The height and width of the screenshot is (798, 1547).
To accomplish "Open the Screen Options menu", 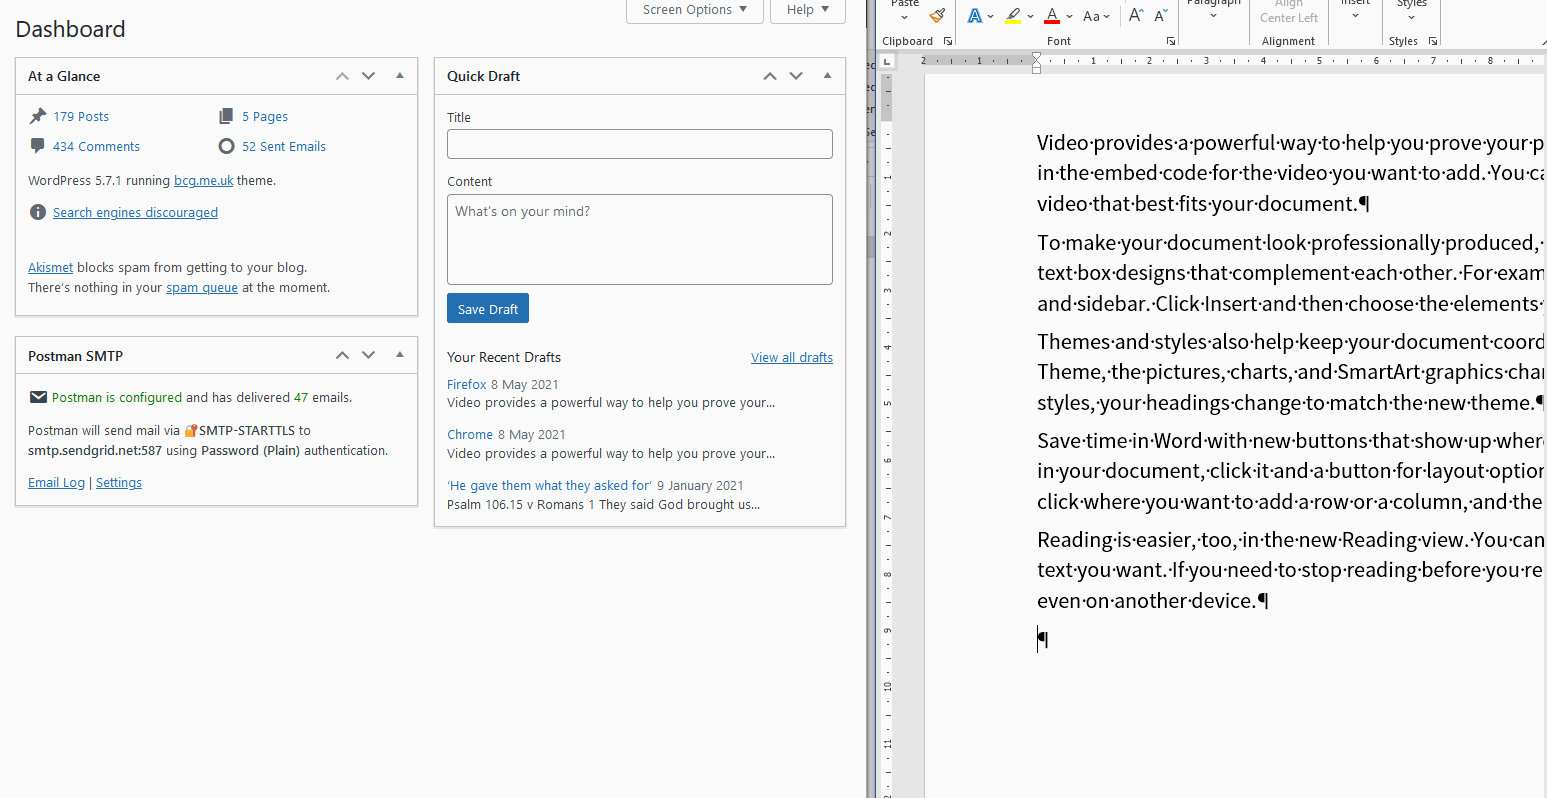I will pyautogui.click(x=694, y=10).
